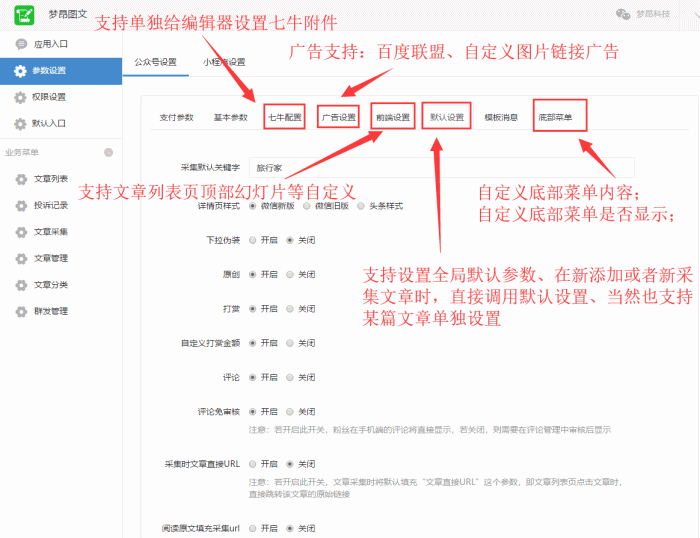Click the gear icon beside 参数设置
The height and width of the screenshot is (538, 700).
[20, 71]
